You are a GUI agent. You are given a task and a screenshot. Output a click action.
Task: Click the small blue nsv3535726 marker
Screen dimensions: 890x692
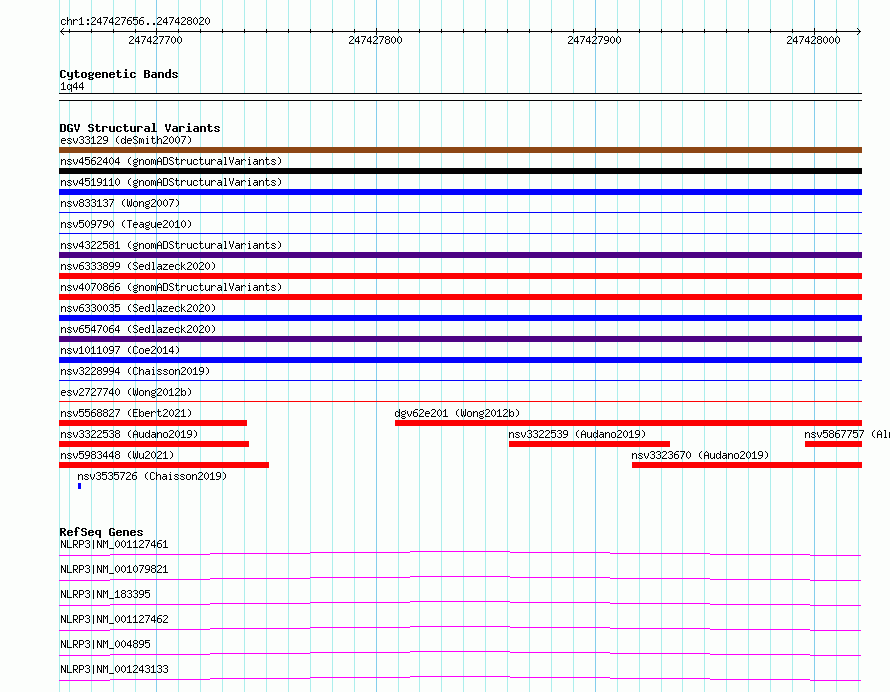click(79, 486)
